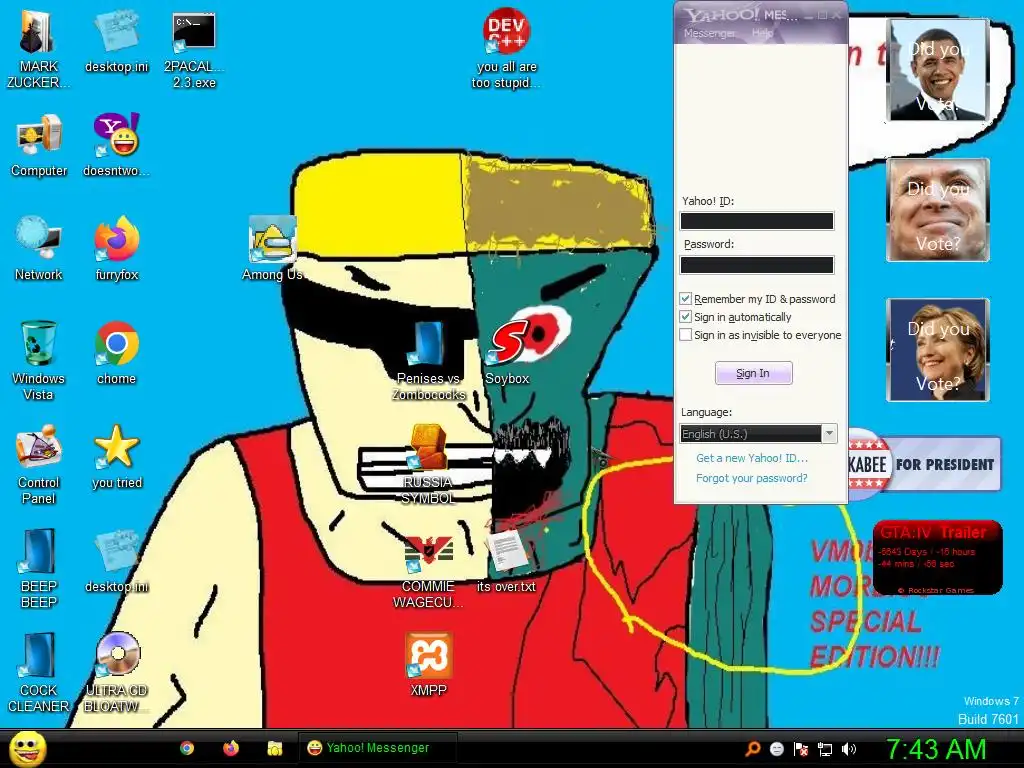The width and height of the screenshot is (1024, 768).
Task: Click the Password input field
Action: coord(757,264)
